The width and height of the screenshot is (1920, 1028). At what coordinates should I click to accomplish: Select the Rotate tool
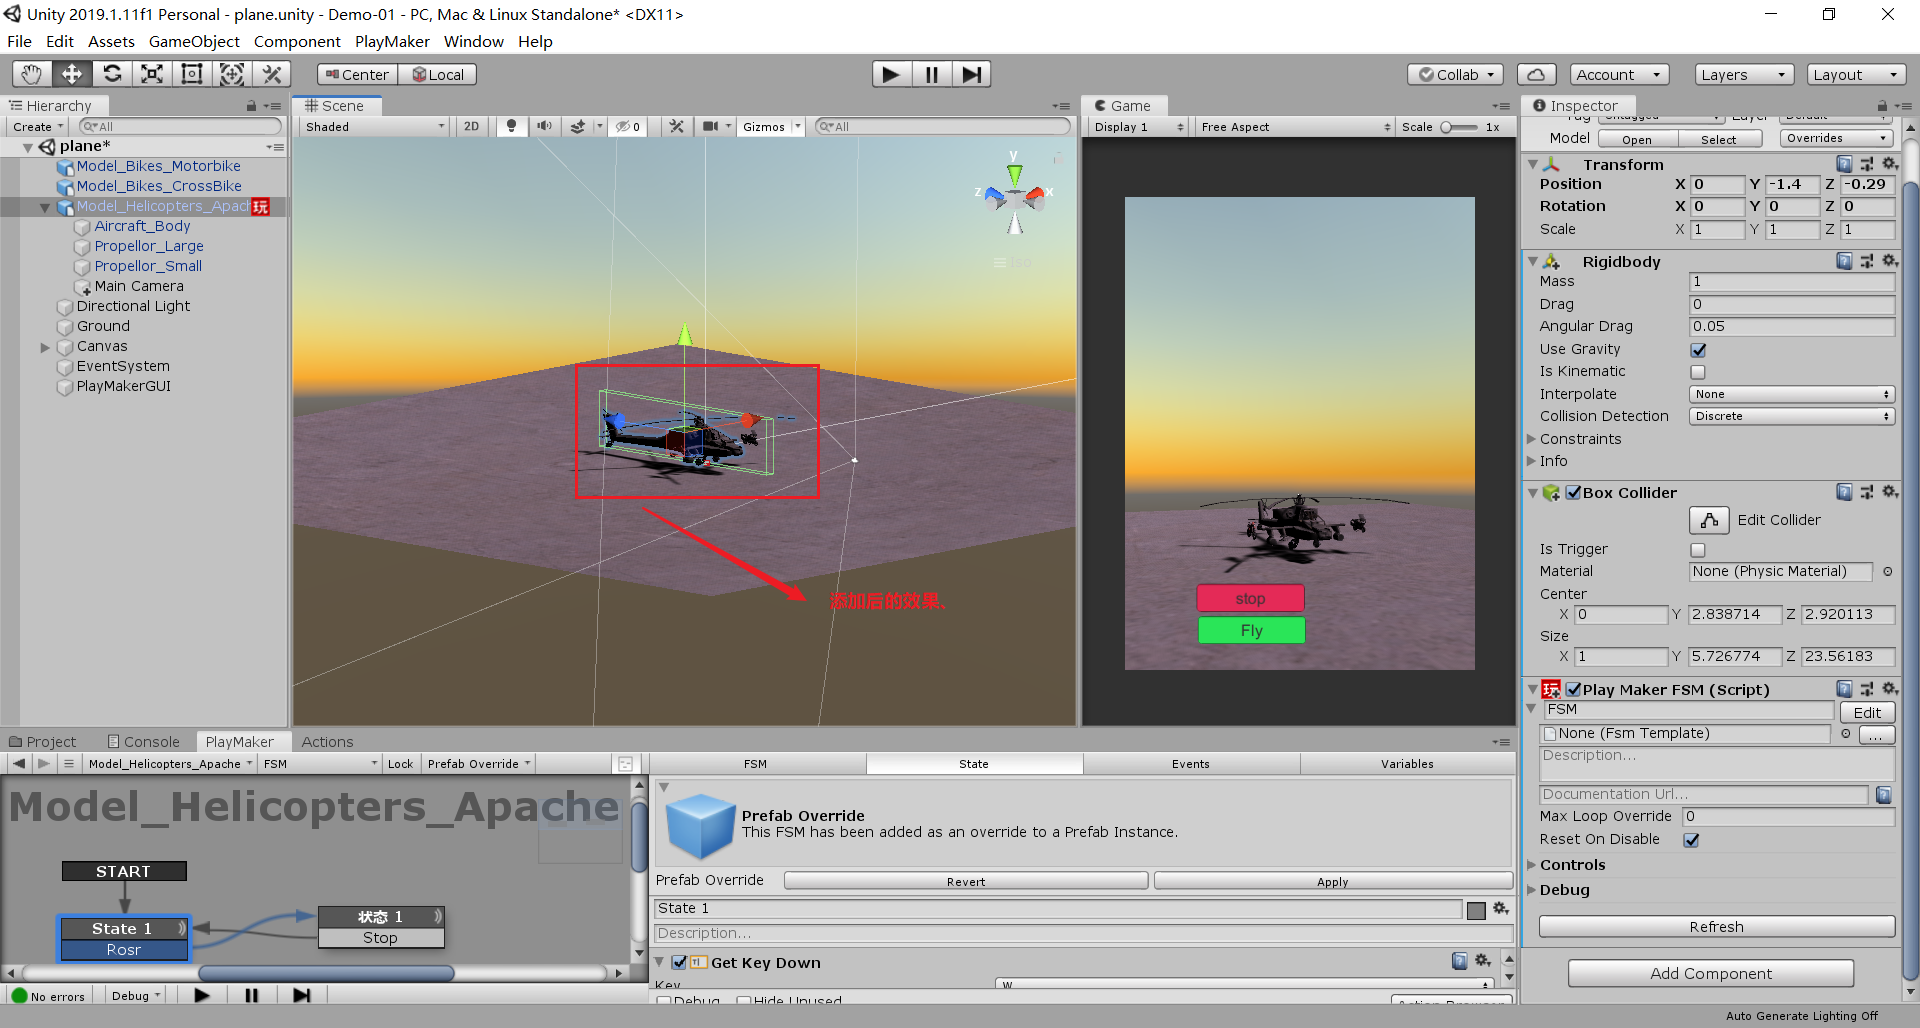(x=112, y=73)
